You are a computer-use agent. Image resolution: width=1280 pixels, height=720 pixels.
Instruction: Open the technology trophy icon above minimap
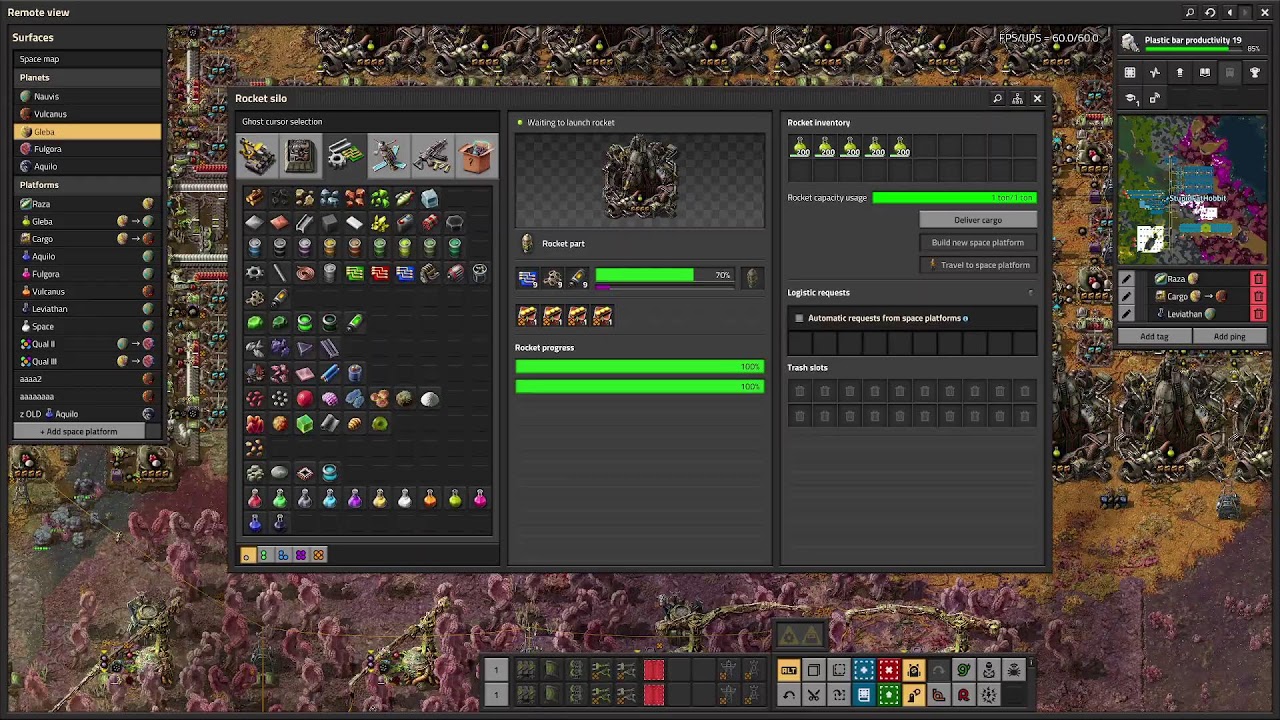pos(1255,72)
